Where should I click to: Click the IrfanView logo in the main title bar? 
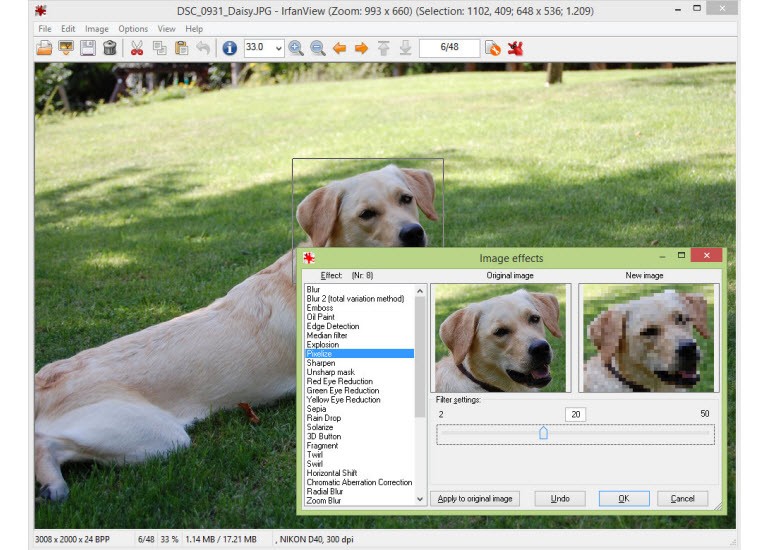coord(41,10)
